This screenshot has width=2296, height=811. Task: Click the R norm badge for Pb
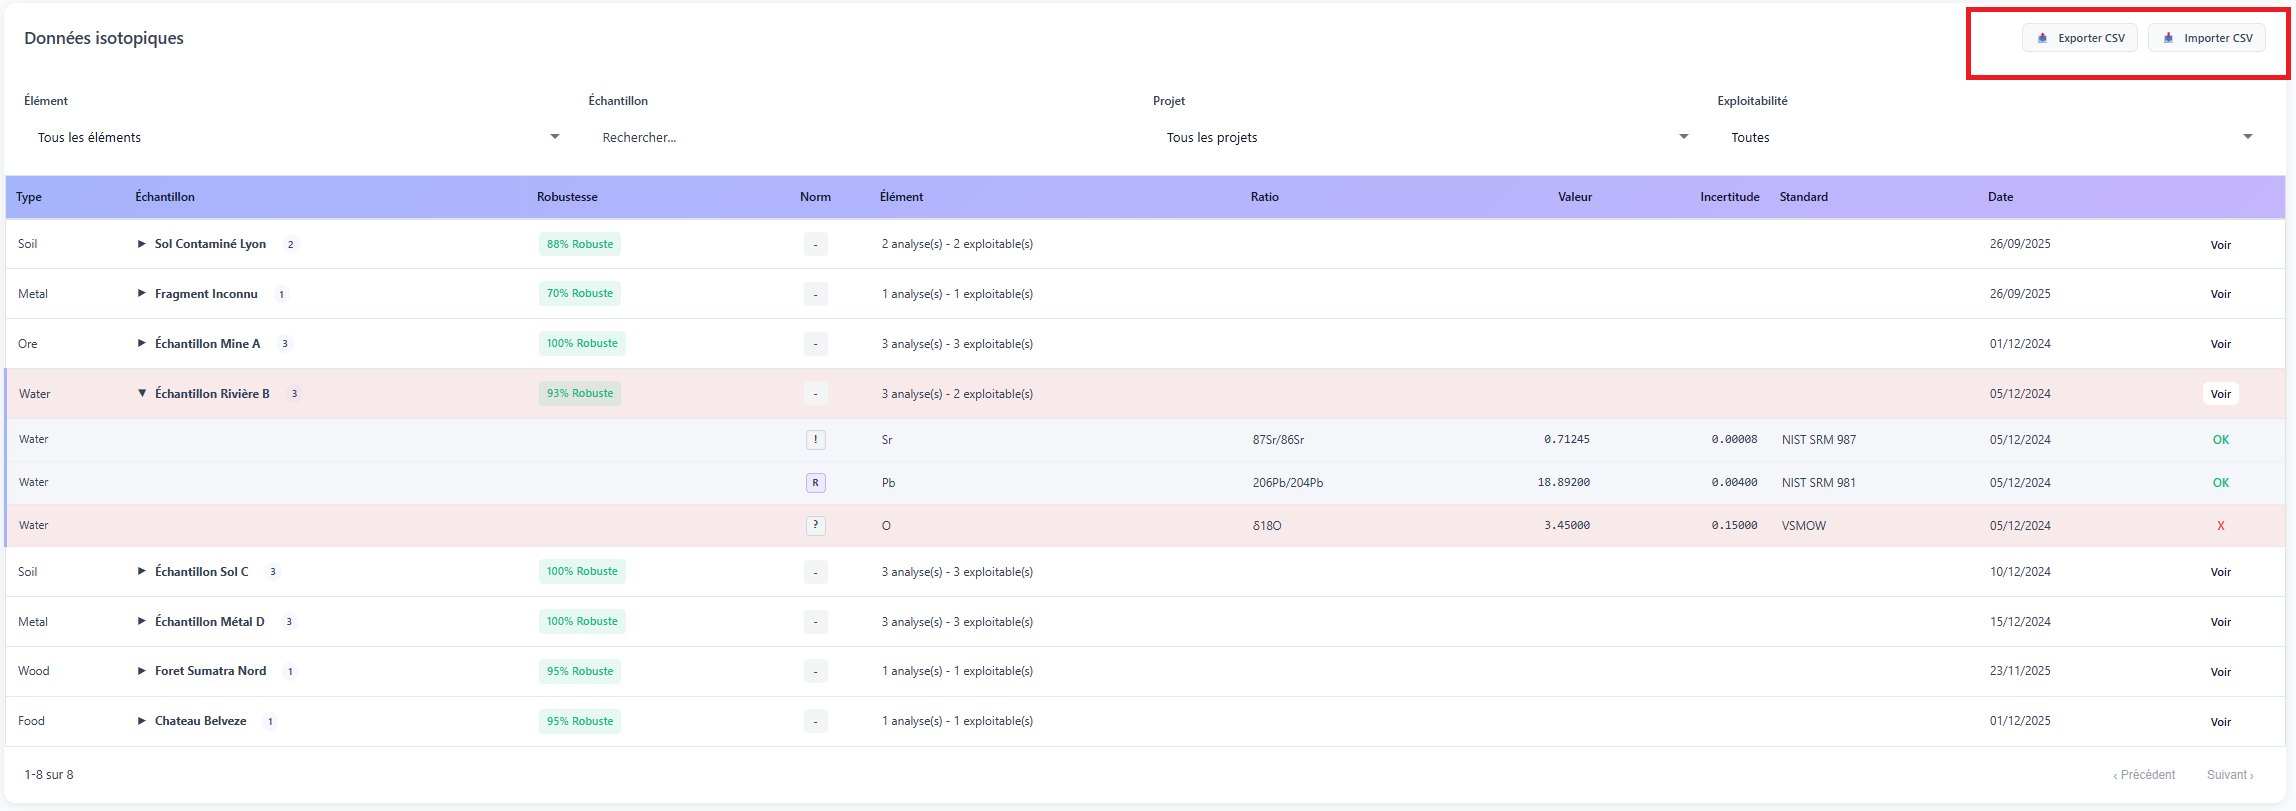(816, 483)
